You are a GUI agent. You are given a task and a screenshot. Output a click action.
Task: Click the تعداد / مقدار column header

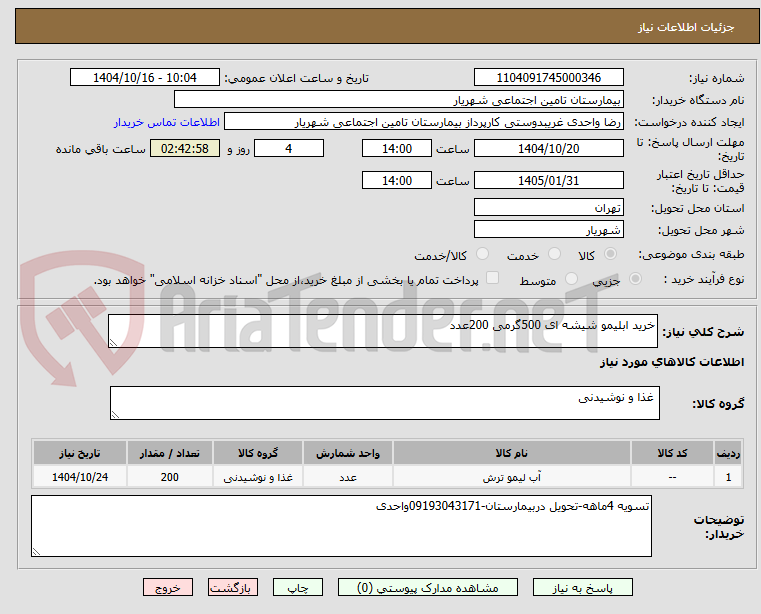pyautogui.click(x=169, y=453)
